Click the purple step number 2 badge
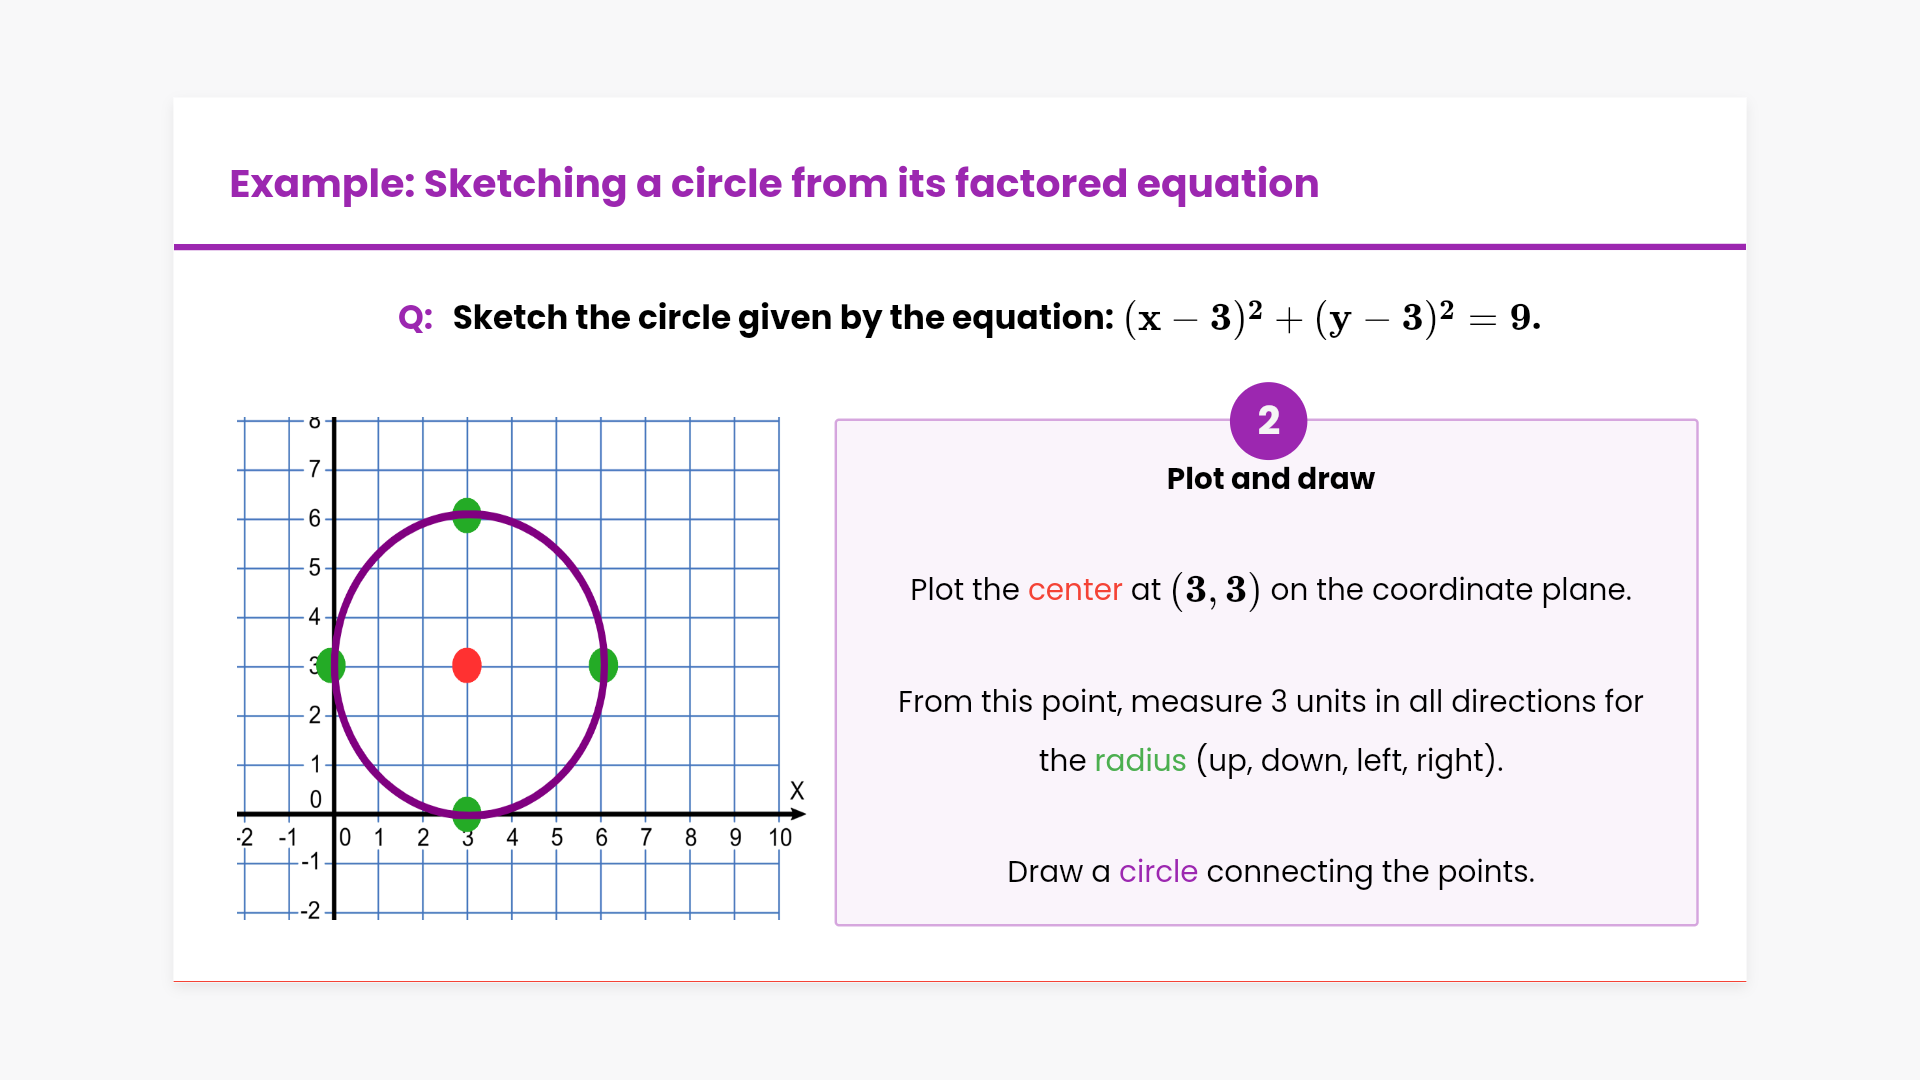This screenshot has width=1920, height=1080. (x=1268, y=421)
